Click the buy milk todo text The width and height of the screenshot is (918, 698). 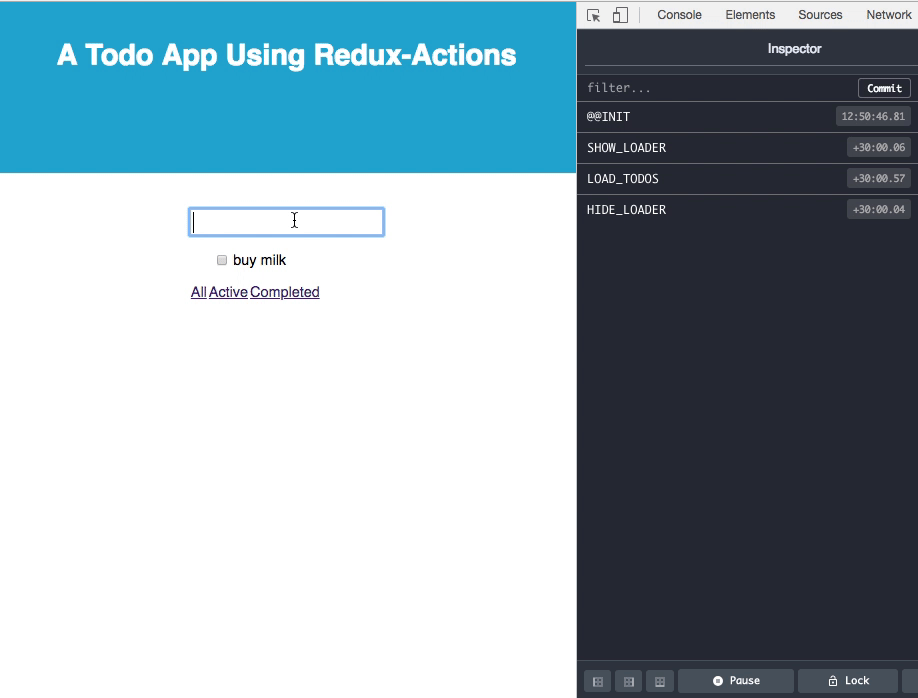pyautogui.click(x=259, y=260)
